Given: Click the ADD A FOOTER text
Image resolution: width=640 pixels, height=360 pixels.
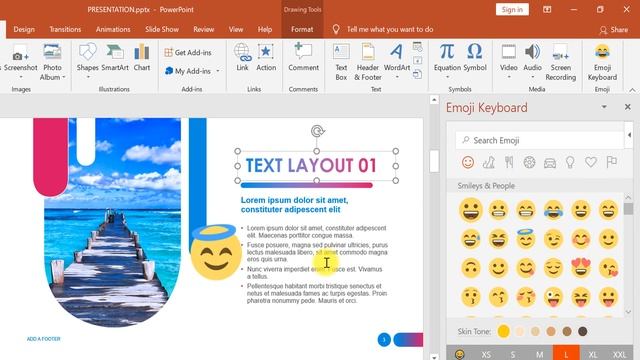Looking at the screenshot, I should pos(43,339).
